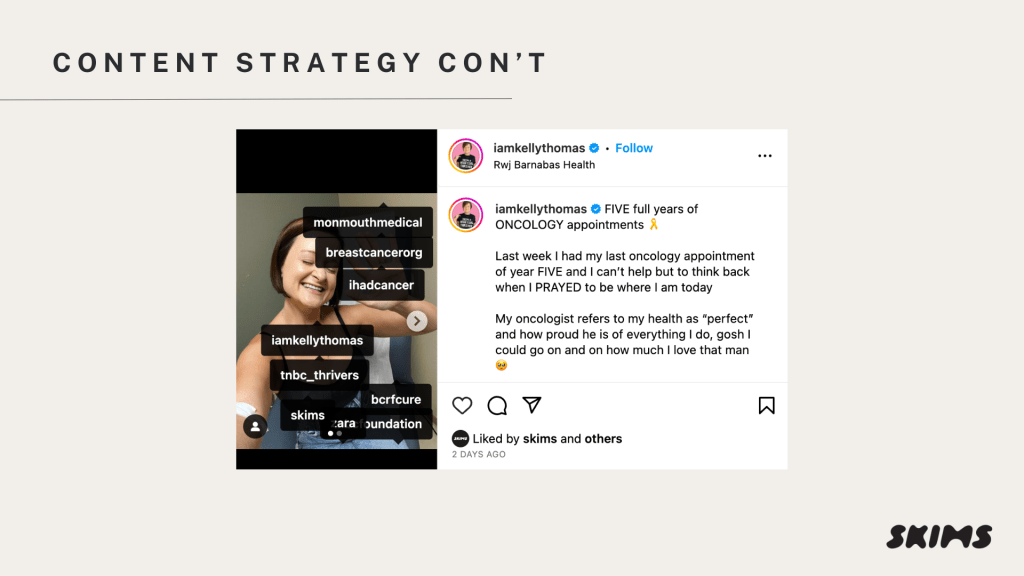Open the bcrfcure tag
Viewport: 1024px width, 576px height.
[x=396, y=399]
